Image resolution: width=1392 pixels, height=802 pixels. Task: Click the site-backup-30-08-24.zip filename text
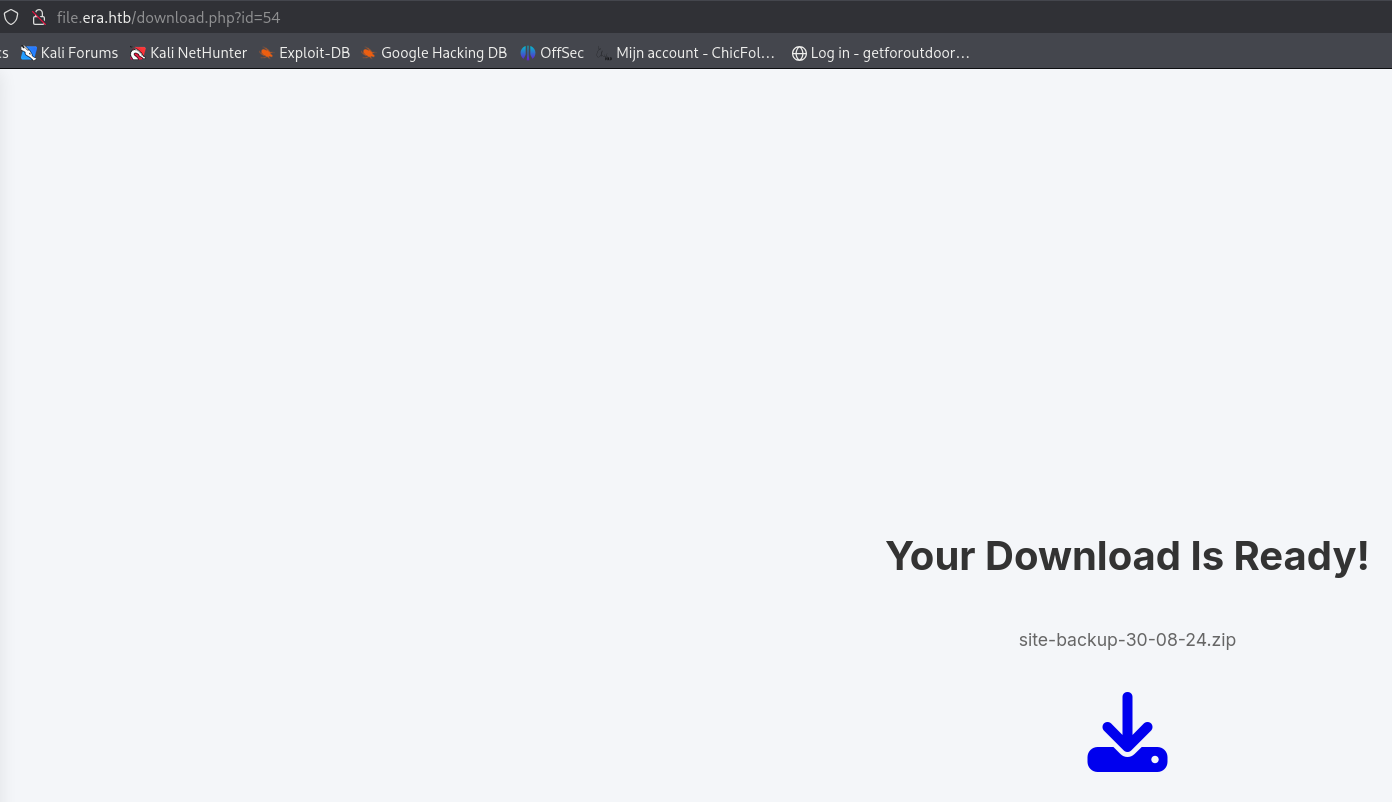(x=1127, y=640)
